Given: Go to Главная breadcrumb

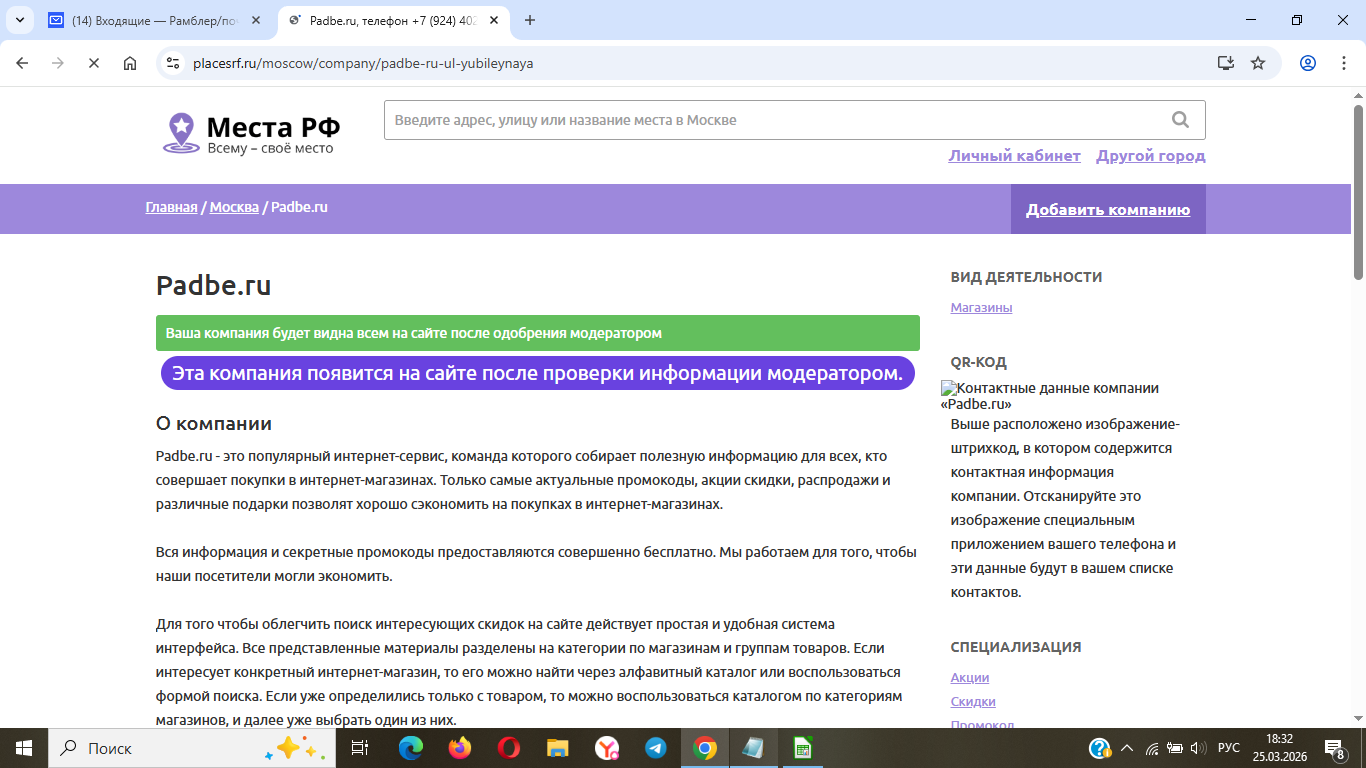Looking at the screenshot, I should coord(171,208).
